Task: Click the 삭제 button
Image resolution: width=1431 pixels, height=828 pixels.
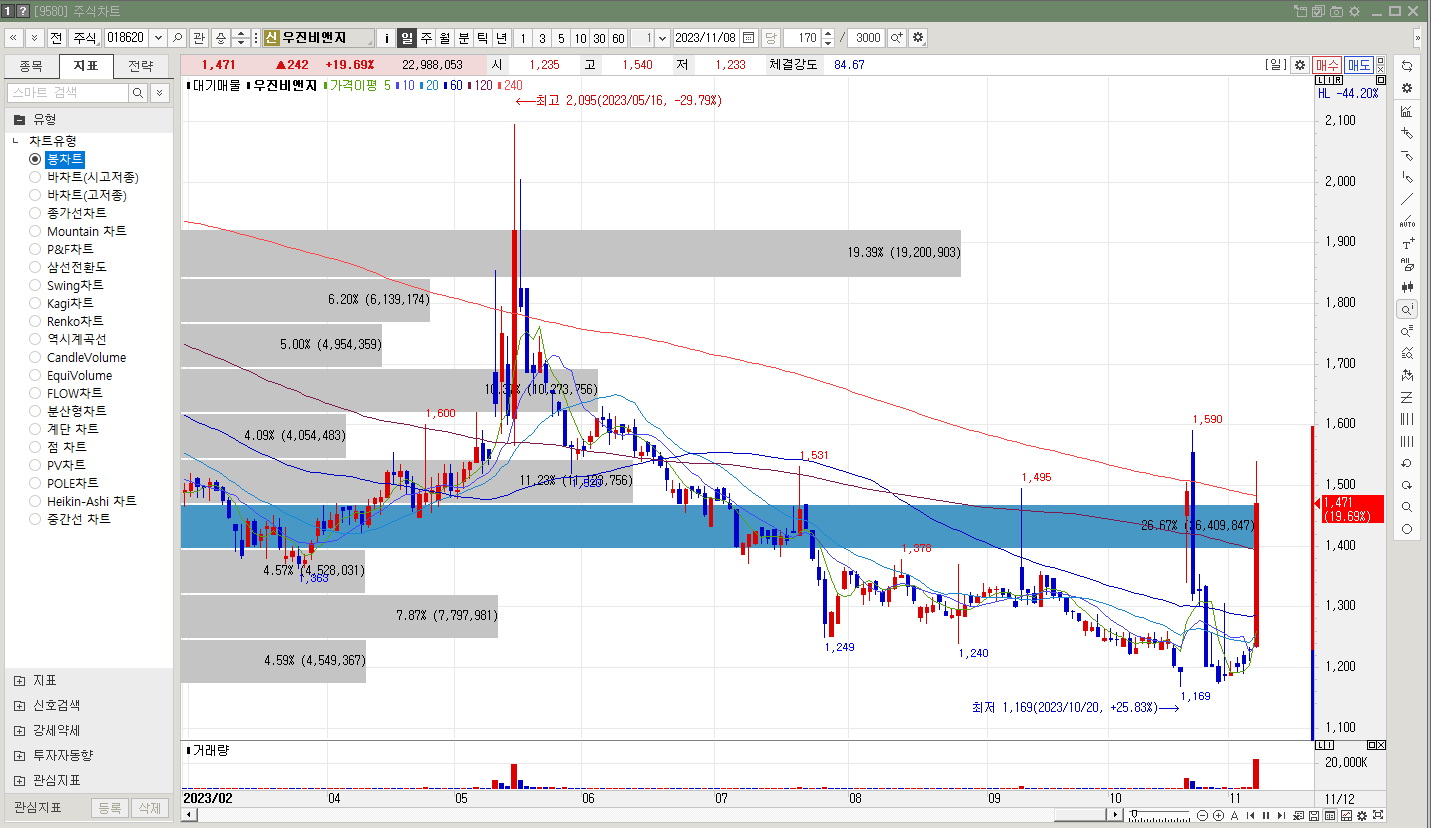Action: coord(148,808)
